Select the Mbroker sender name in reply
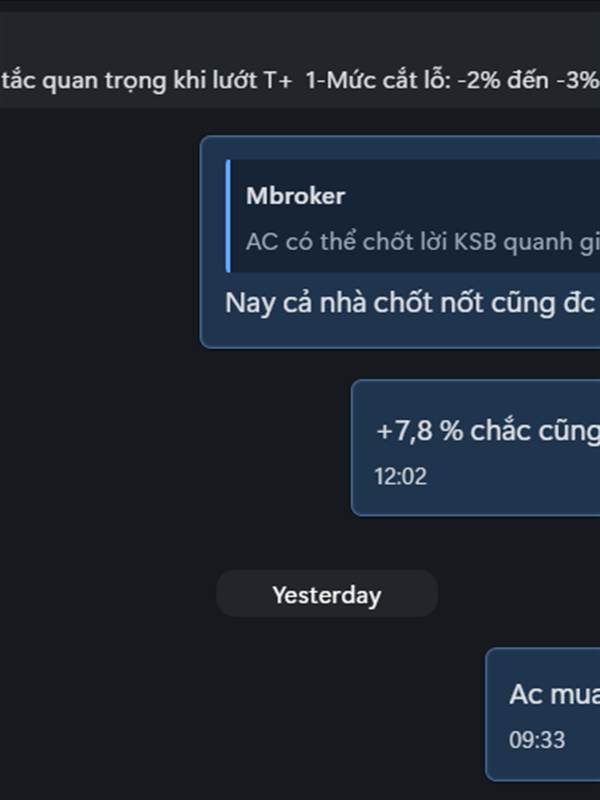 tap(295, 196)
